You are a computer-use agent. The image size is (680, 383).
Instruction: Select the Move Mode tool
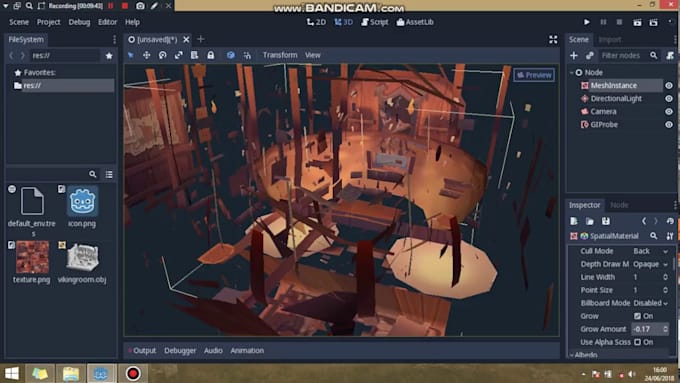click(x=147, y=55)
